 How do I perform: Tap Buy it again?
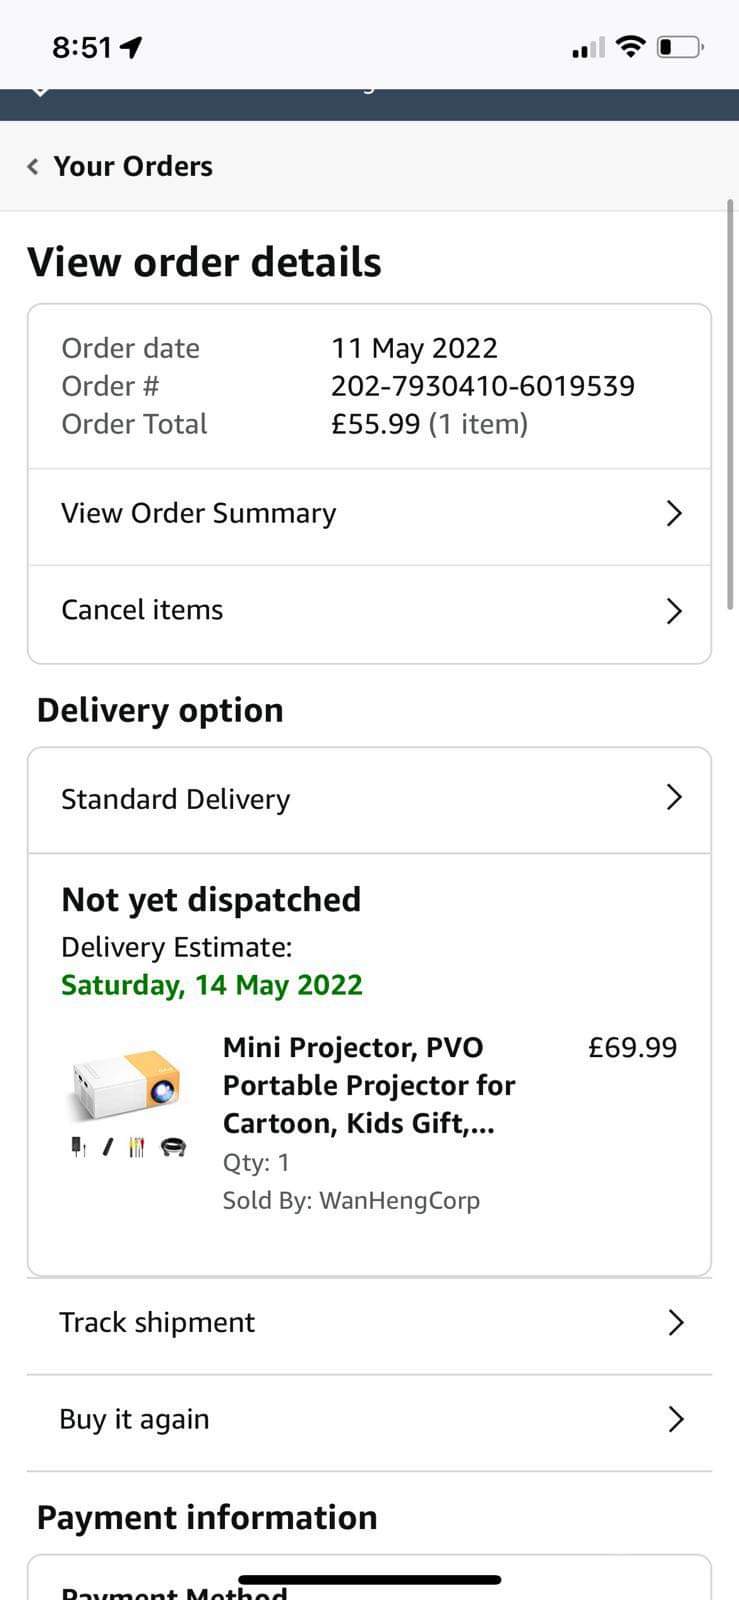click(134, 1419)
